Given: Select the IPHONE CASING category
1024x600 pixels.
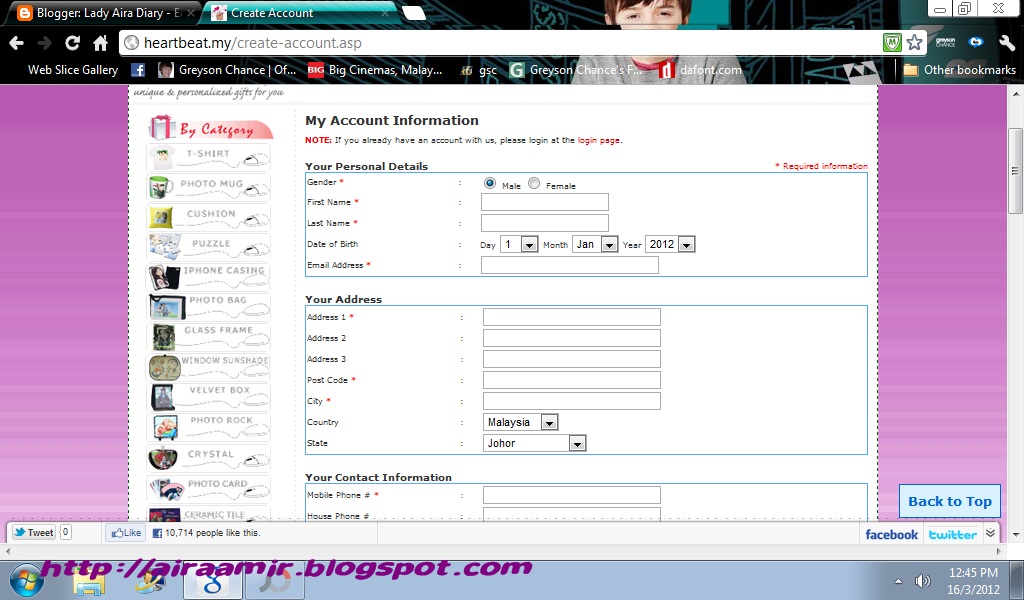Looking at the screenshot, I should 208,277.
